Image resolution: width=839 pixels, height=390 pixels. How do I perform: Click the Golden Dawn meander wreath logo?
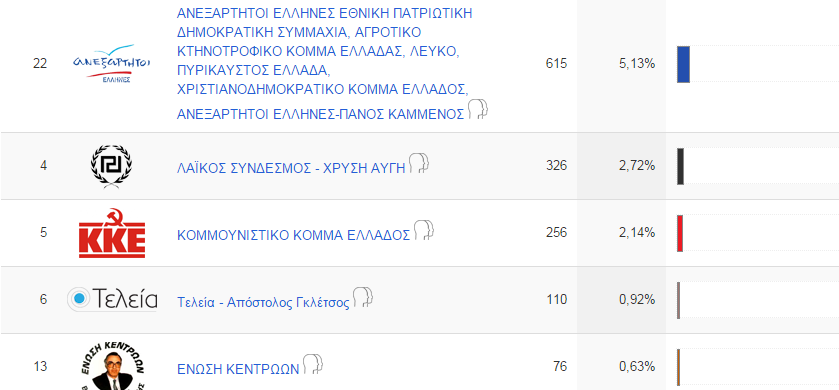(x=111, y=166)
